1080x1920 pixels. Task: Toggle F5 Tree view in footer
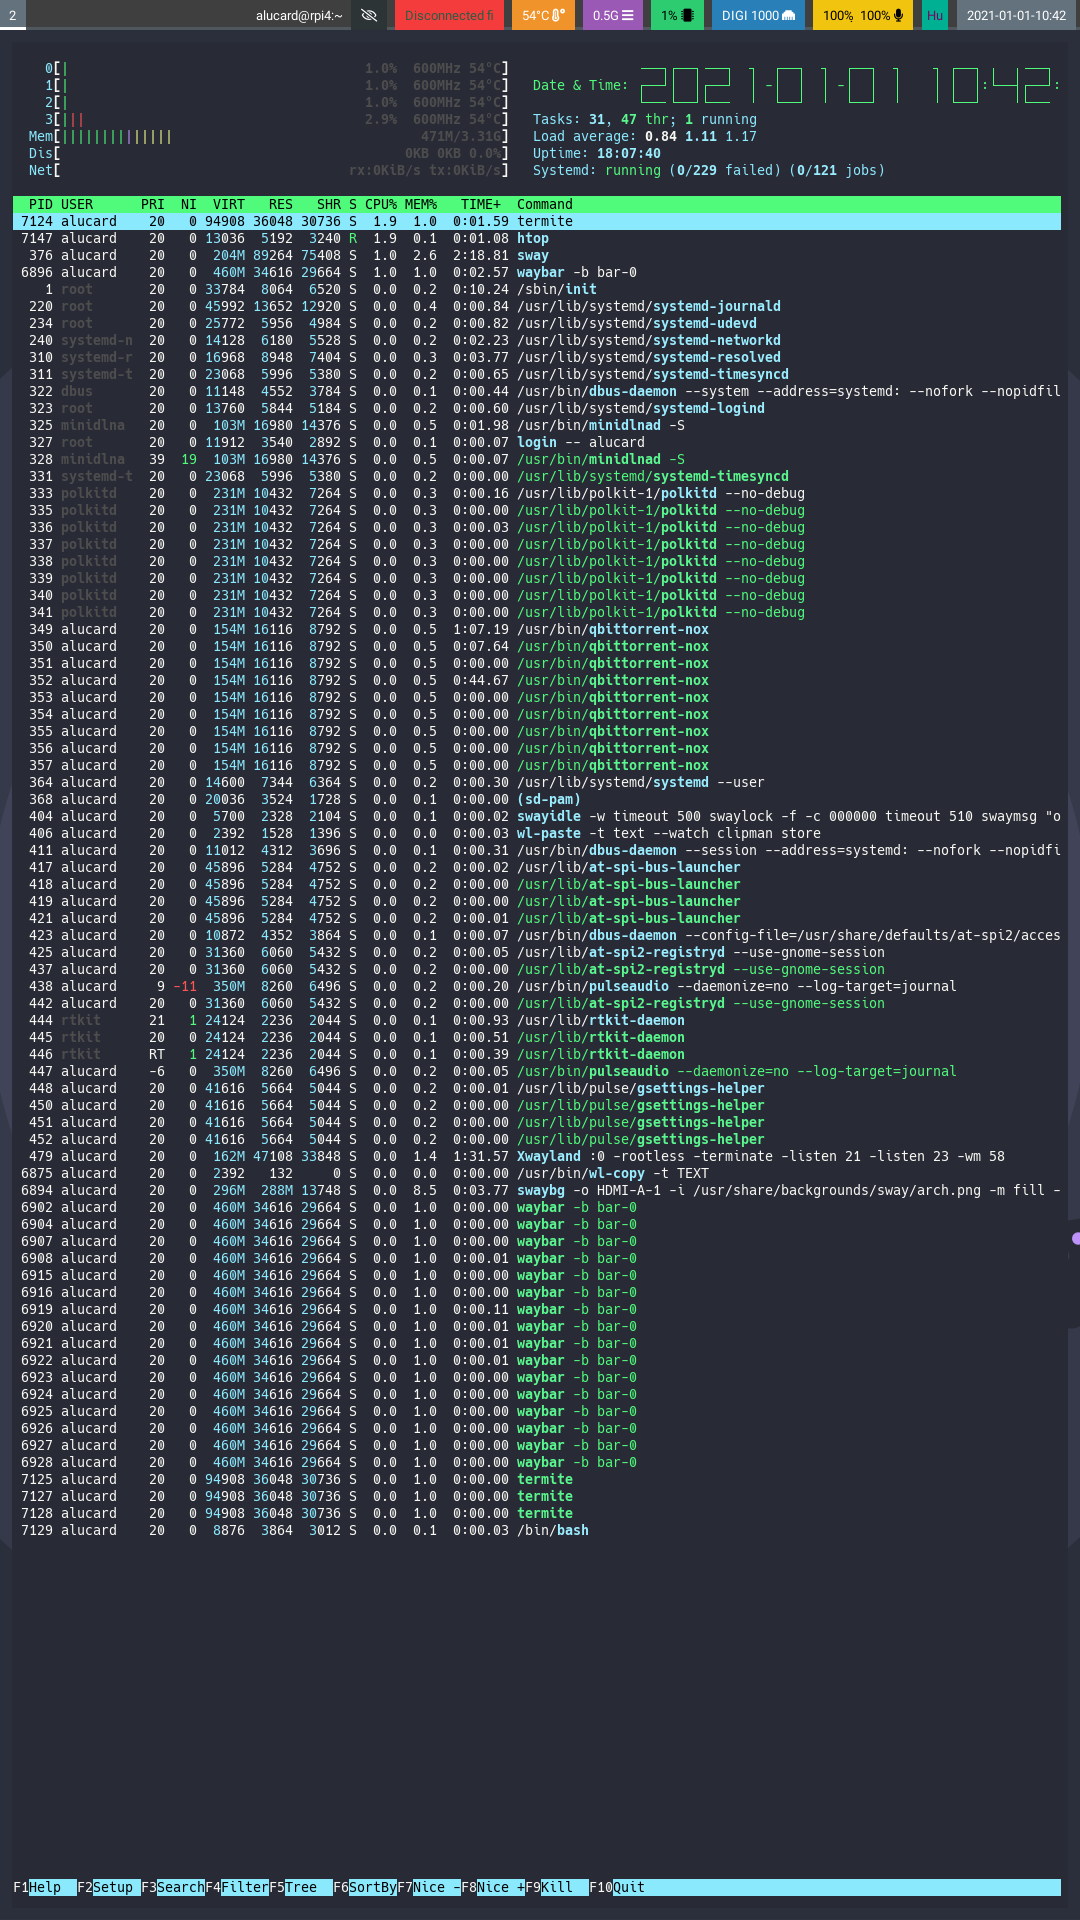point(301,1887)
